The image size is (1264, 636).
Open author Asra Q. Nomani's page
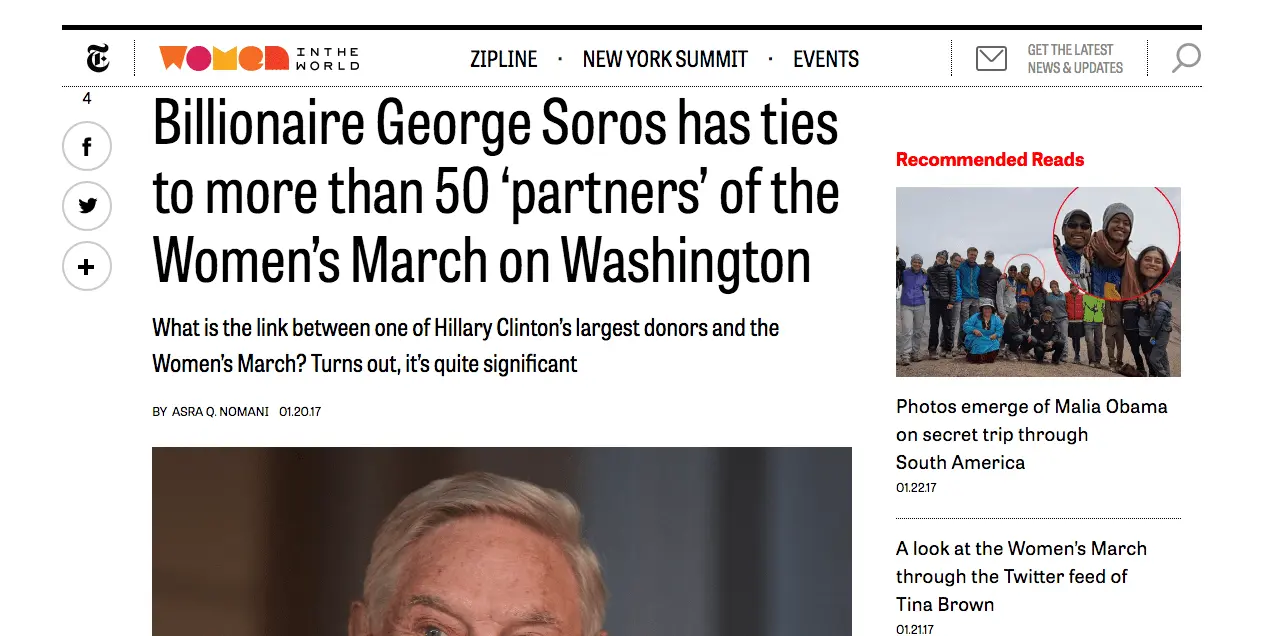(220, 412)
